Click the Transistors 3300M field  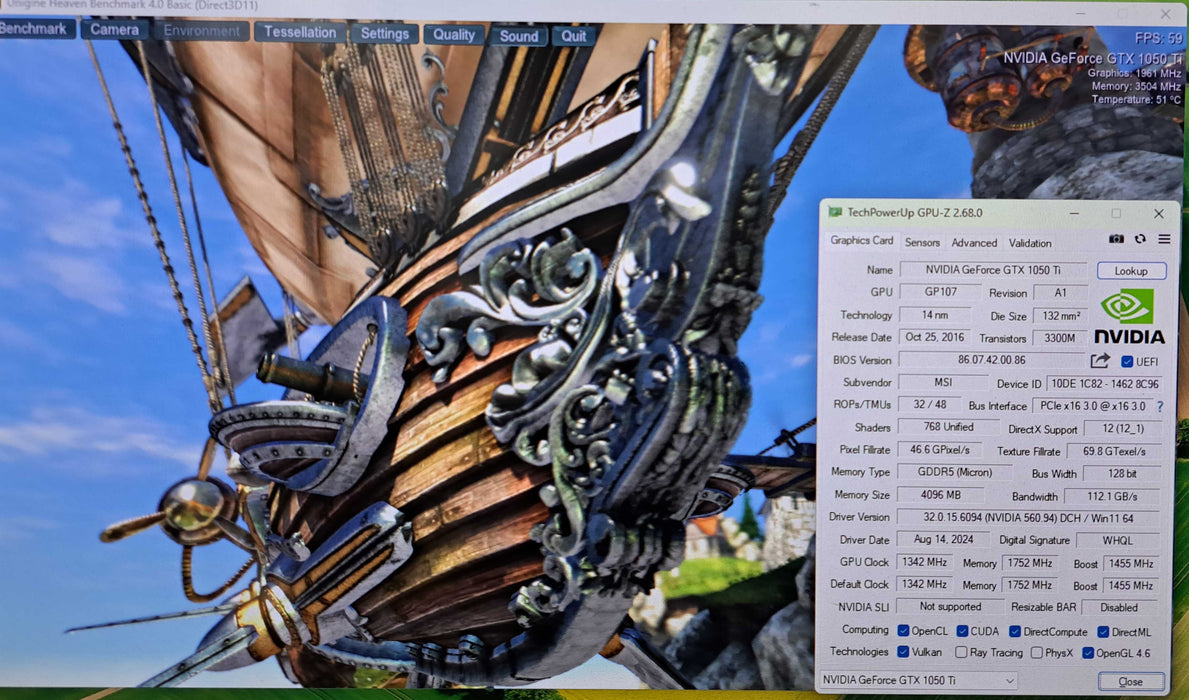(x=1059, y=338)
